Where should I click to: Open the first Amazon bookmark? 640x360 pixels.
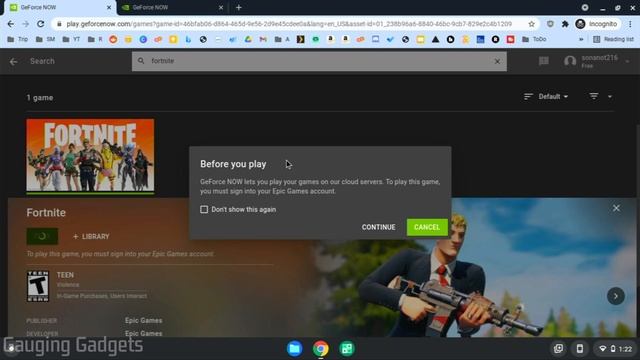click(330, 39)
